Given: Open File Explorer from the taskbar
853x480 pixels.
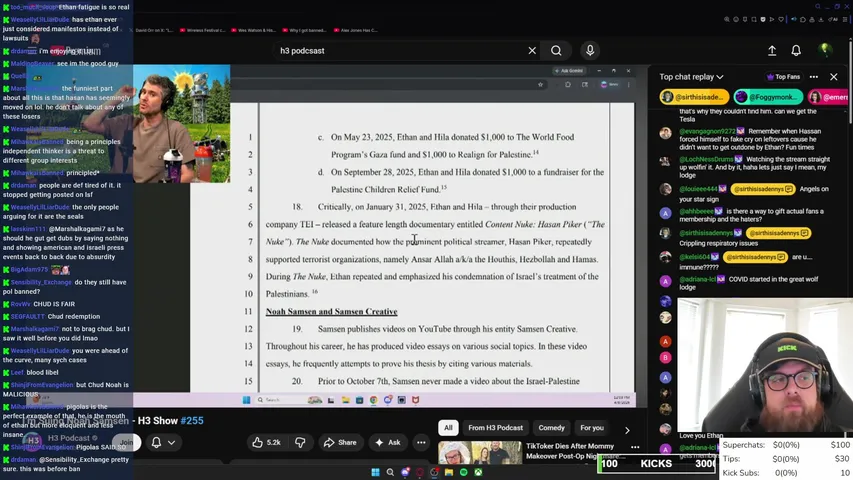Looking at the screenshot, I should tap(449, 472).
